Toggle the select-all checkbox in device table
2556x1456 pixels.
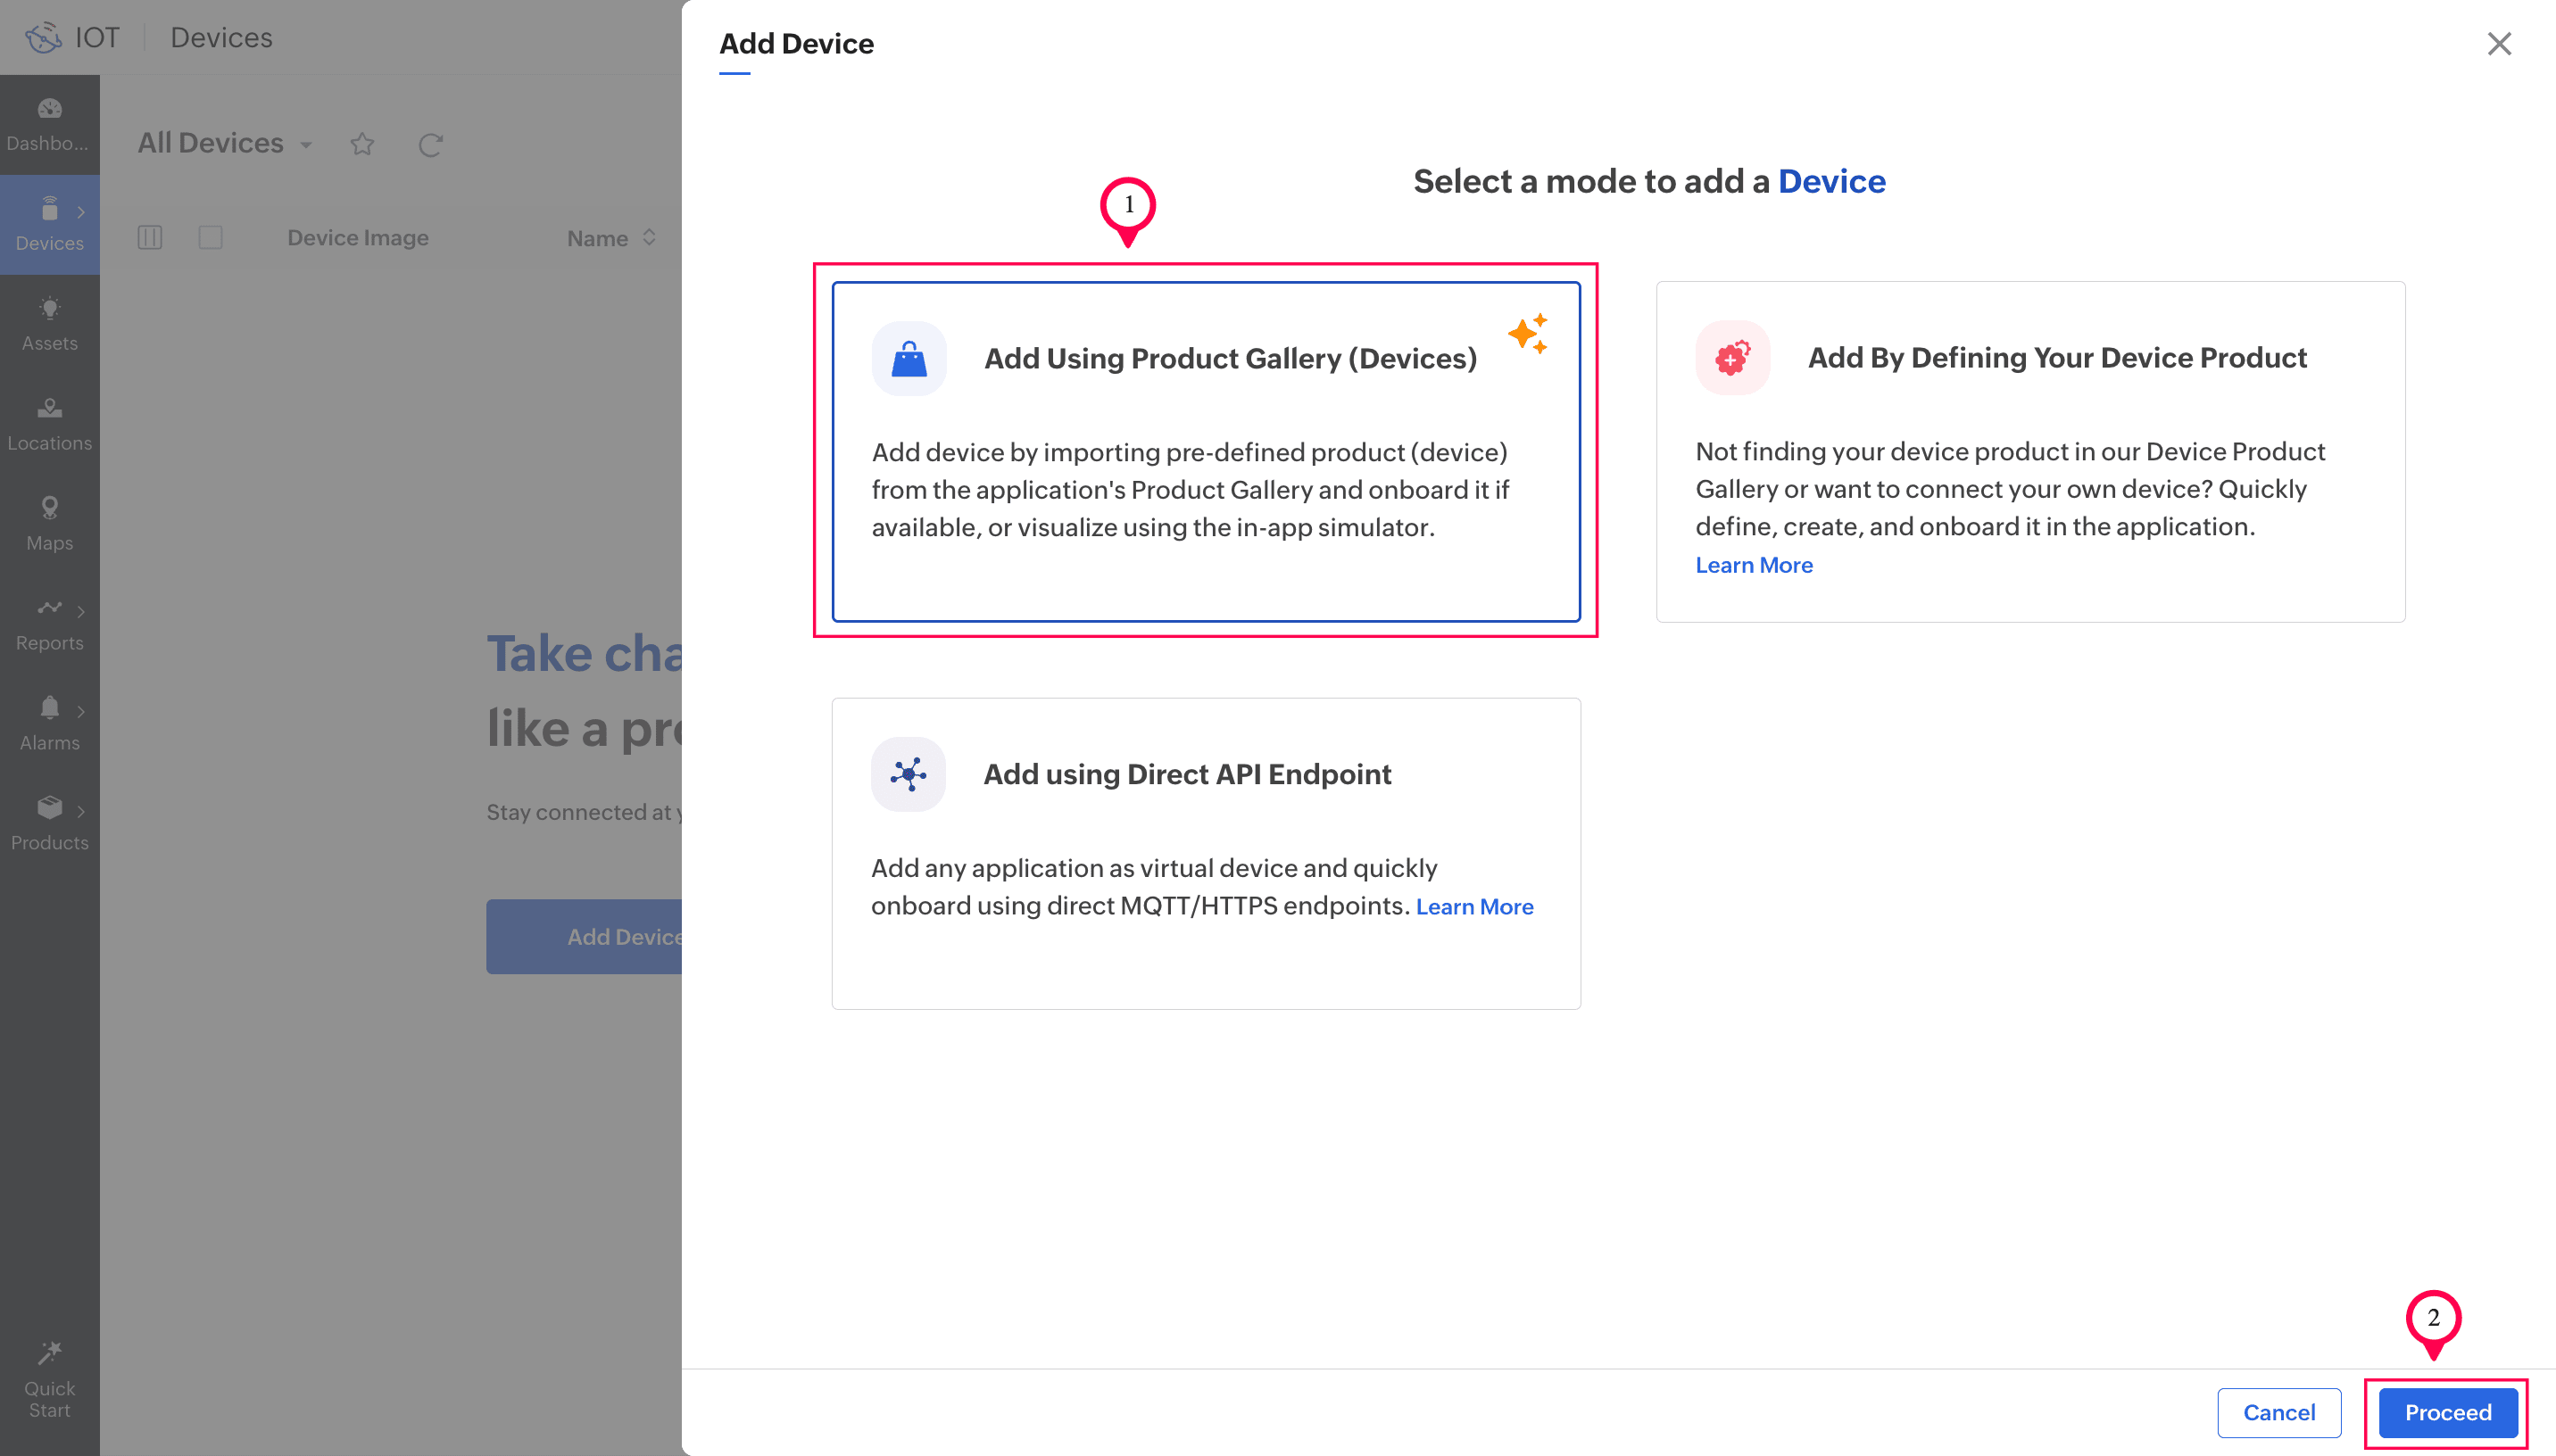click(210, 237)
